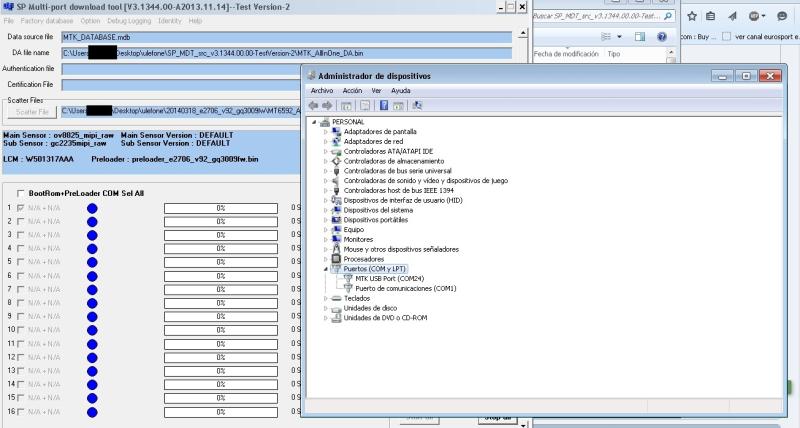Click the clipboard icon in browser toolbar
800x428 pixels.
point(710,16)
